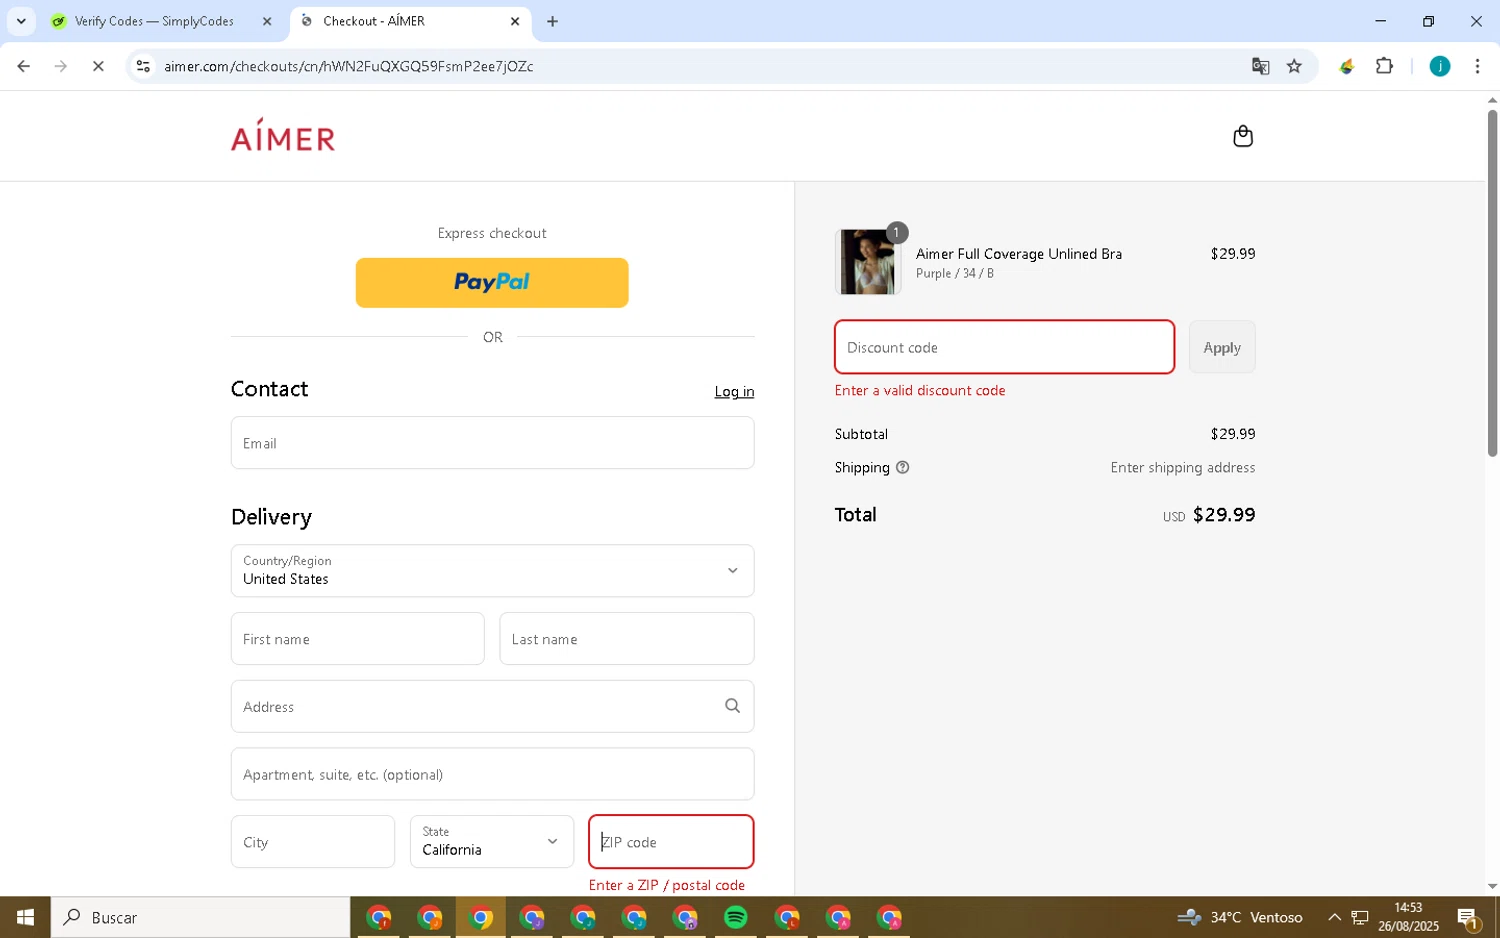This screenshot has height=938, width=1500.
Task: Click the address search magnifier icon
Action: click(x=732, y=706)
